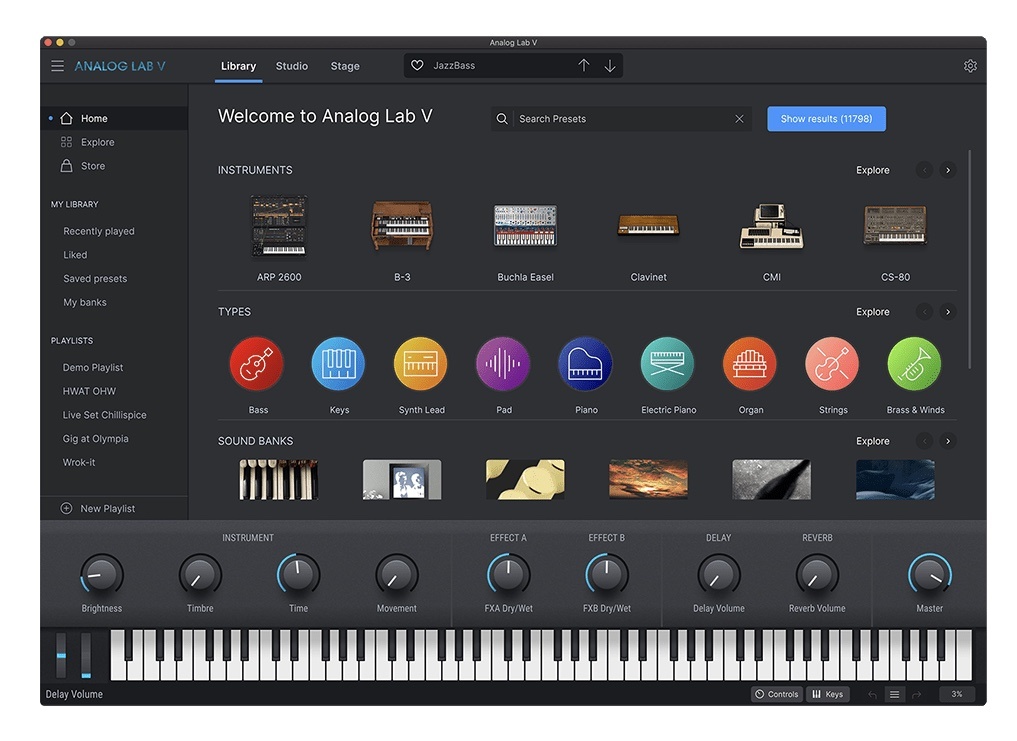Clear the Search Presets field
1017x741 pixels.
click(739, 119)
